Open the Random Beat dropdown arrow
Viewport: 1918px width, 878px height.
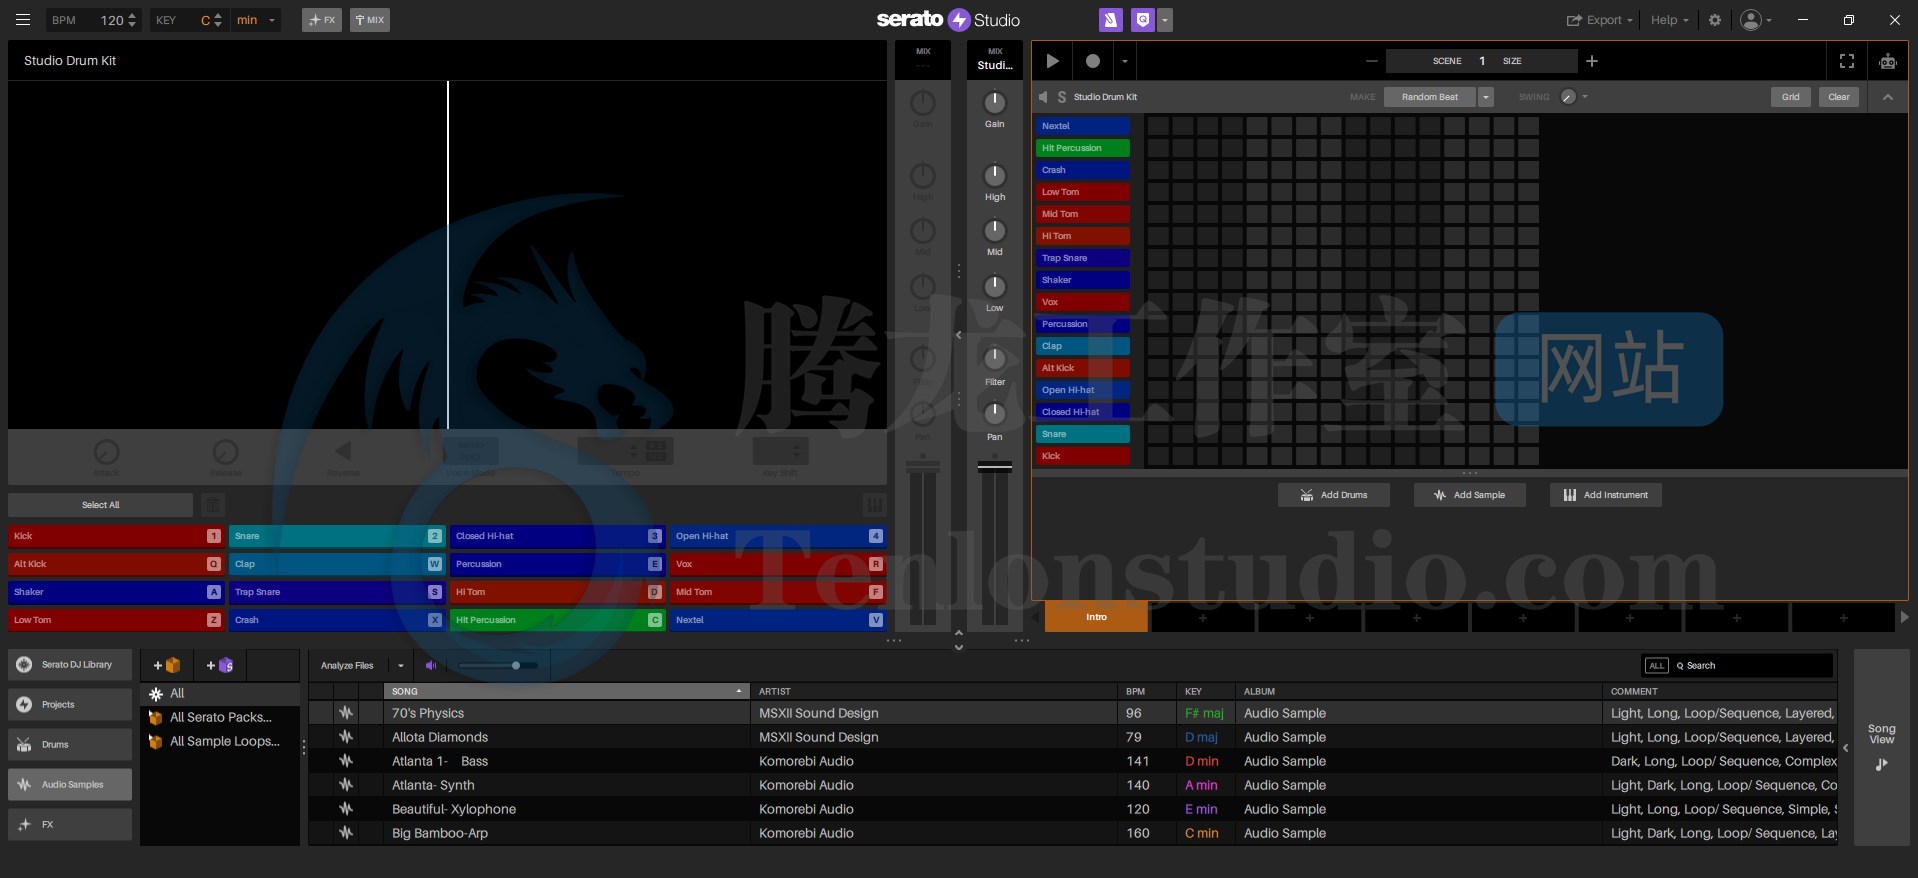(1486, 97)
